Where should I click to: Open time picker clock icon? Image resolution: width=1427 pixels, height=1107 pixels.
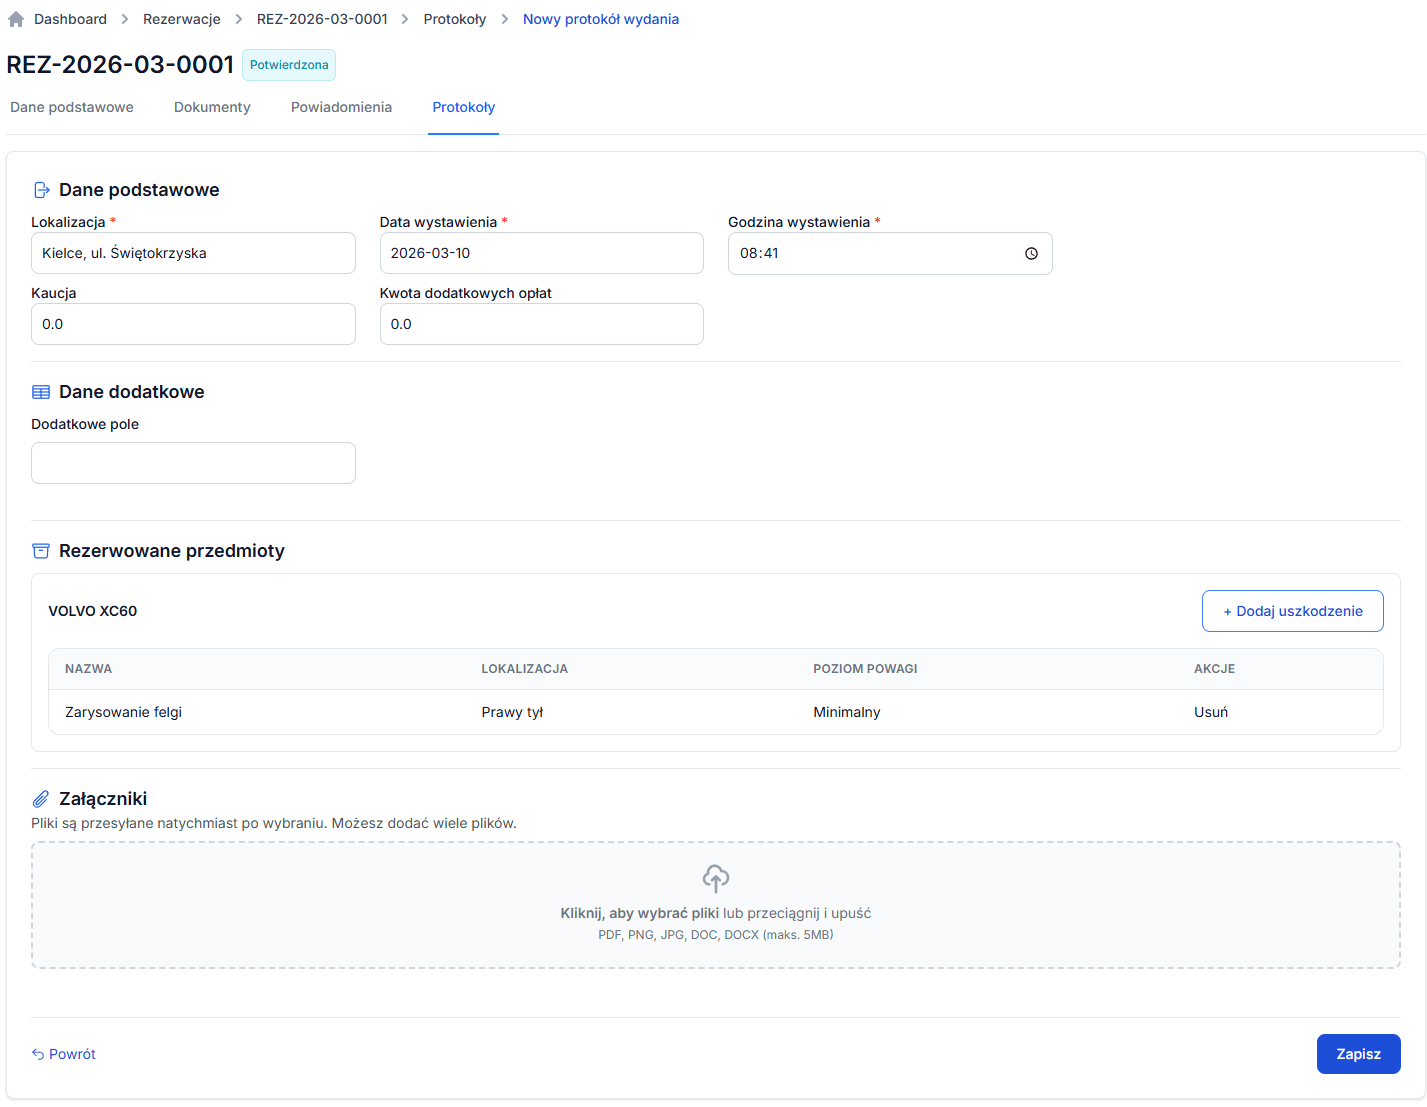1031,254
